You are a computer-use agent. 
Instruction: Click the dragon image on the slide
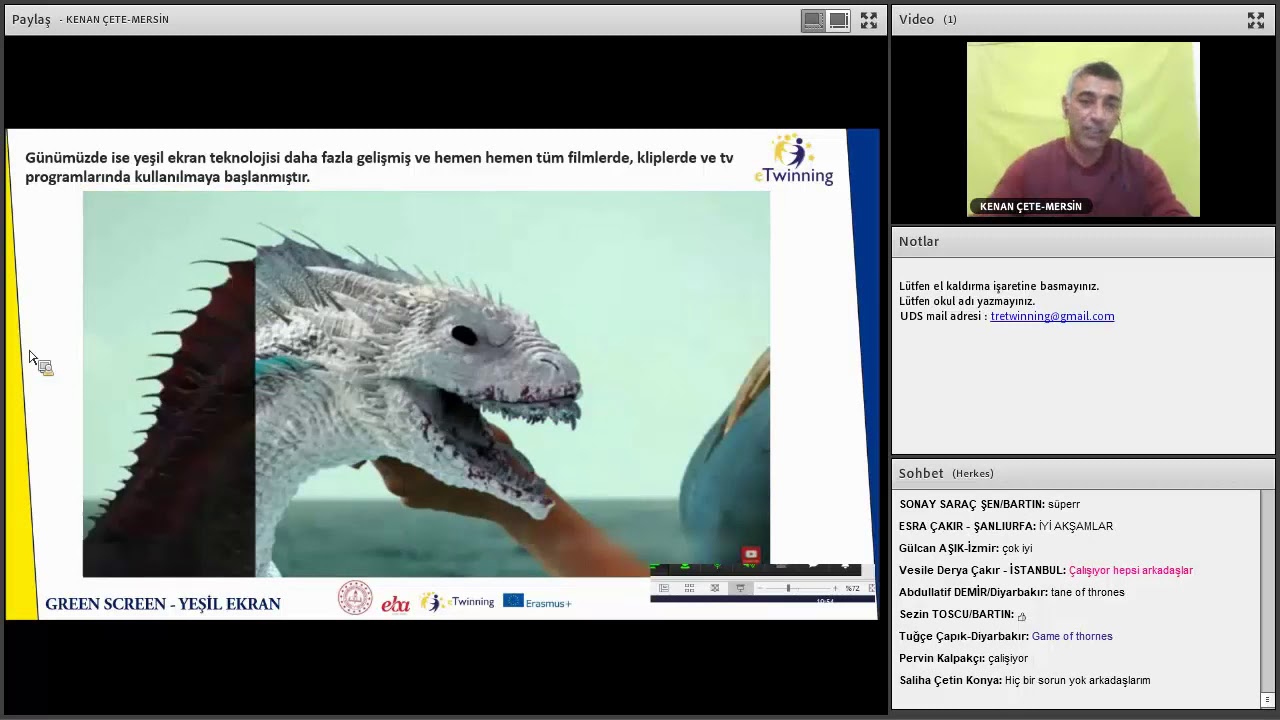click(426, 384)
